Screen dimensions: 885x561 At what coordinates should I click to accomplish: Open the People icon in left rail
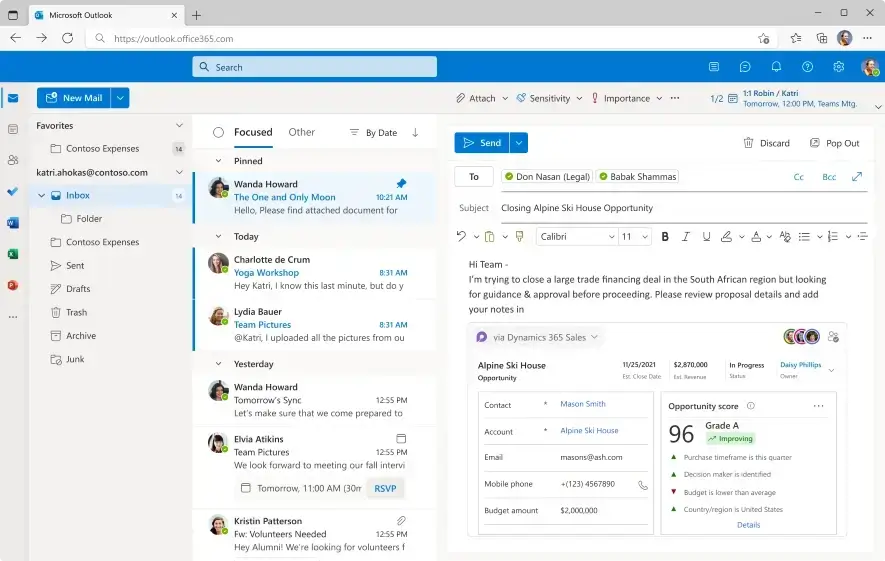[13, 160]
